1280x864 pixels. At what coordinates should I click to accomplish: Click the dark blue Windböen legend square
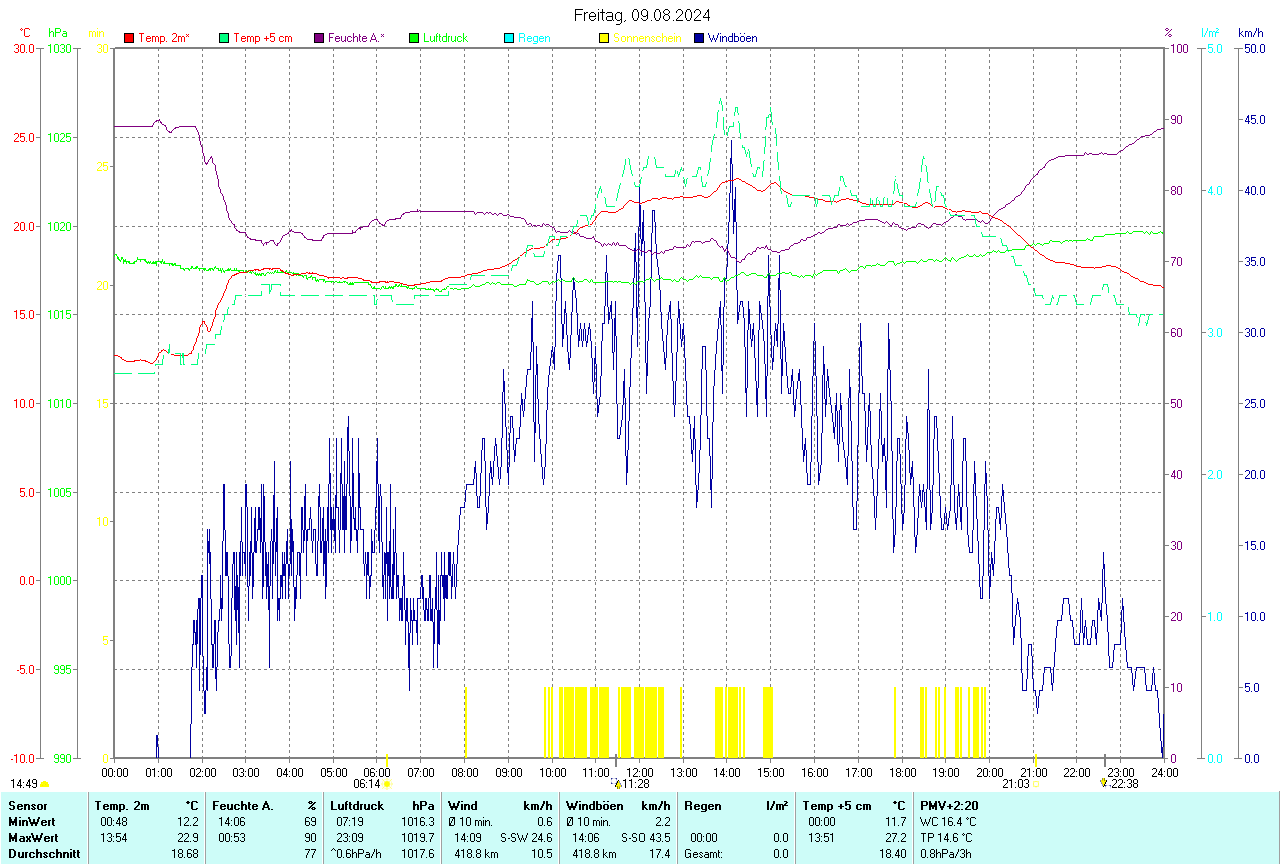point(699,38)
